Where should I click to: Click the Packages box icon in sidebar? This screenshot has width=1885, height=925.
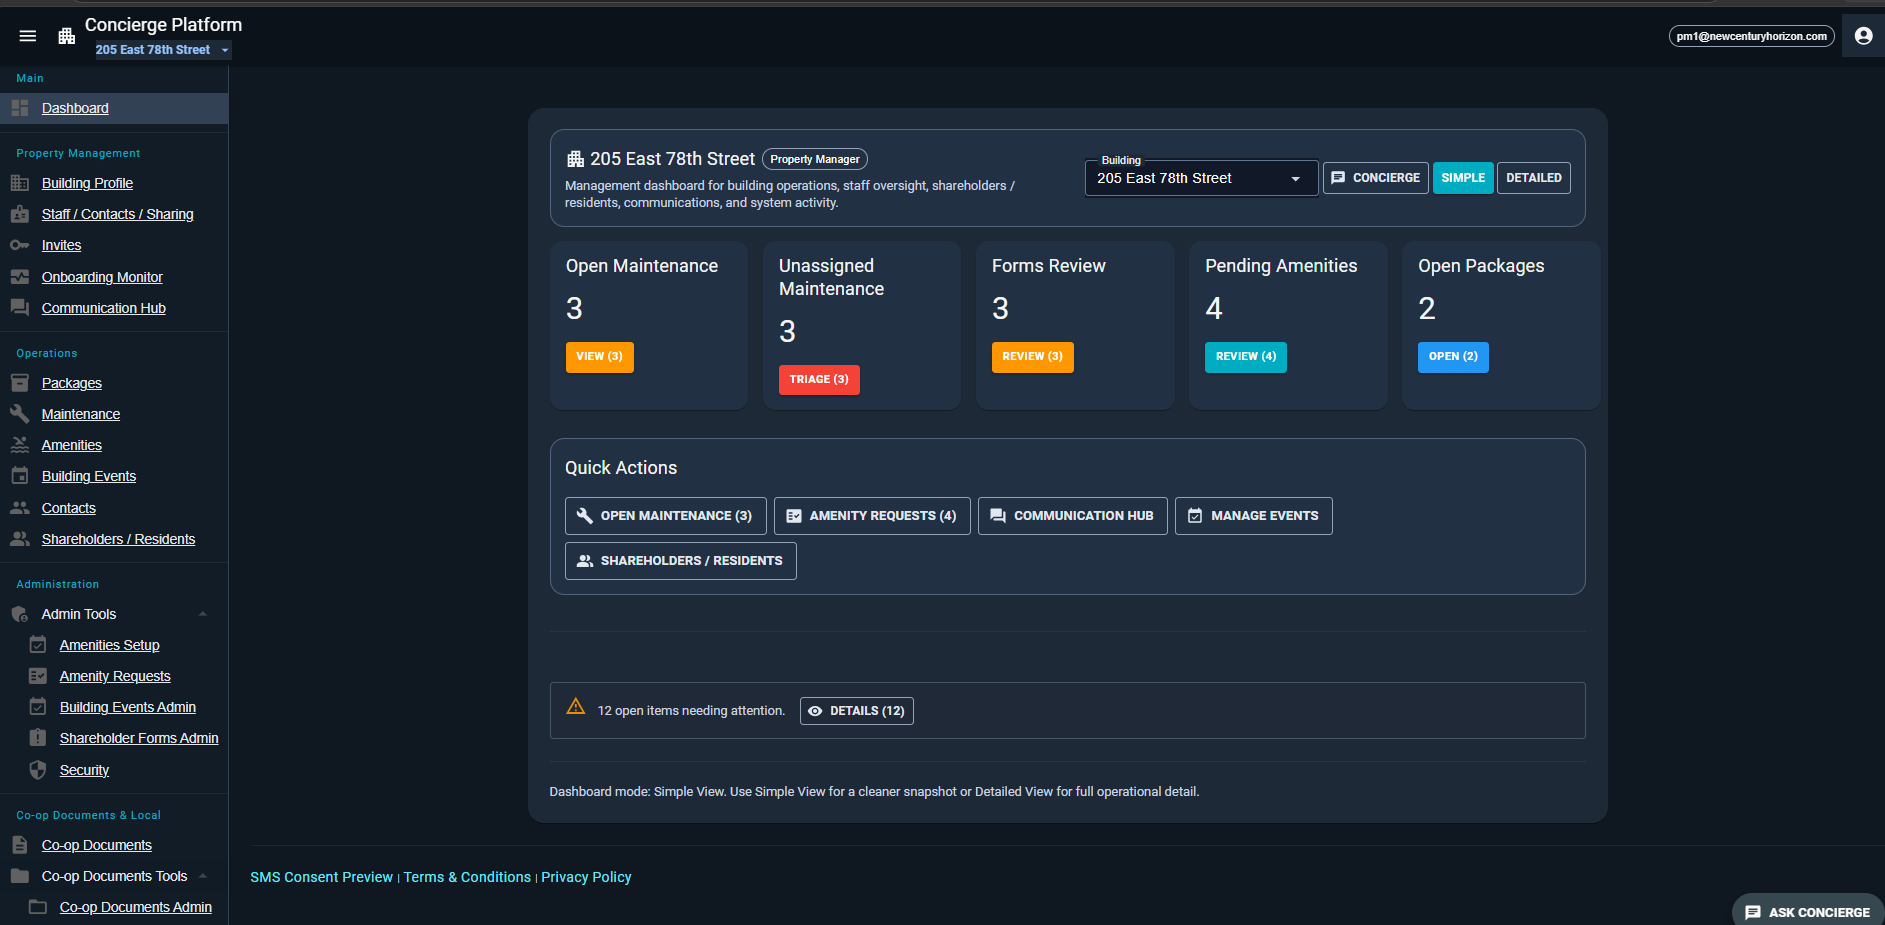coord(20,383)
